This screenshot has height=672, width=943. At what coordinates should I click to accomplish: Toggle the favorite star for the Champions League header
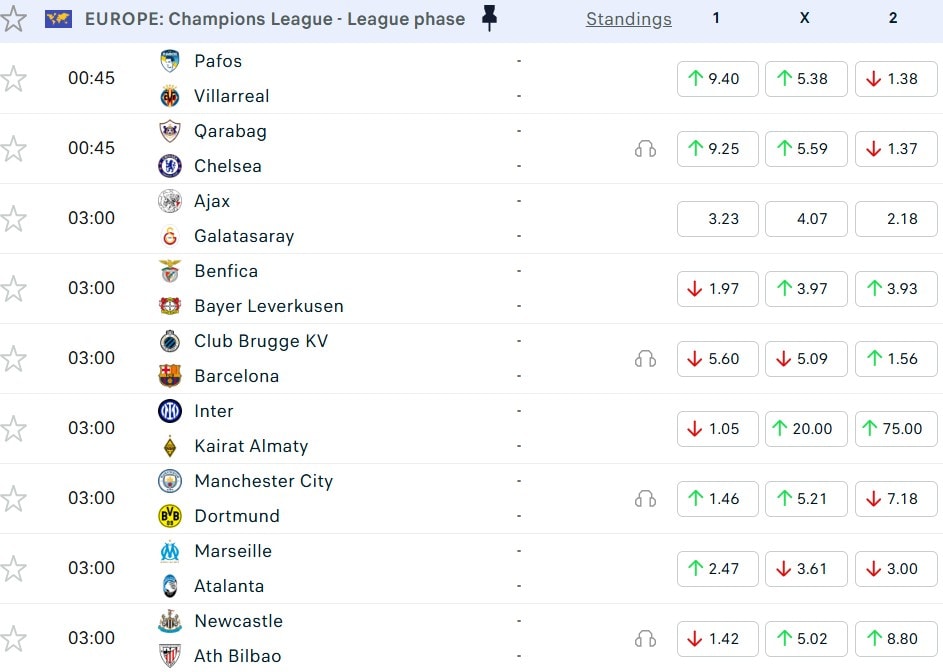[13, 18]
